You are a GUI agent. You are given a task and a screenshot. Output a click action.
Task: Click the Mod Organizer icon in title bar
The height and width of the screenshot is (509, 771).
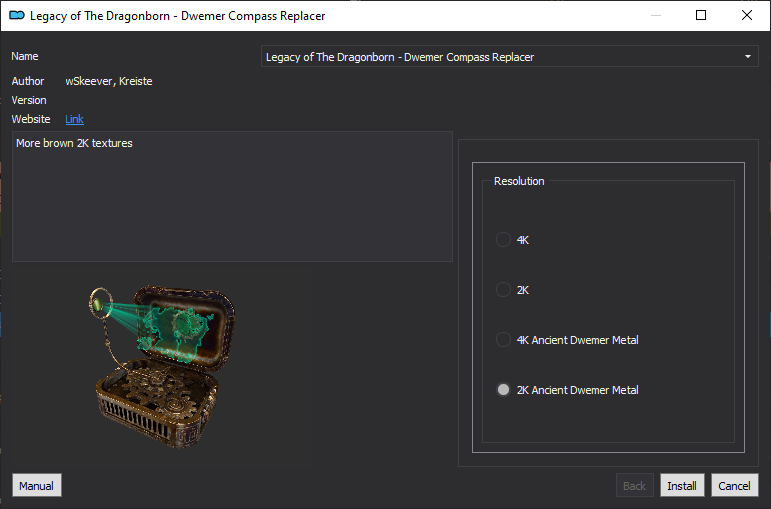pos(17,15)
